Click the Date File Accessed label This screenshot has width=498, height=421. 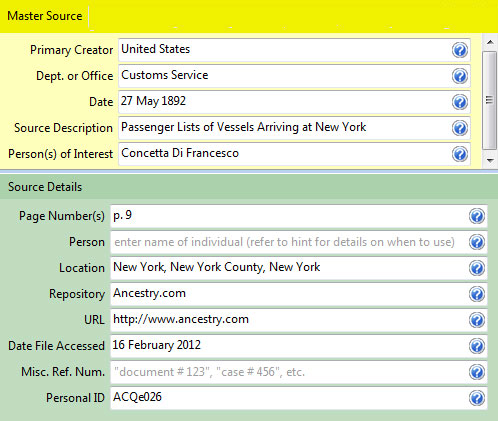pyautogui.click(x=56, y=346)
